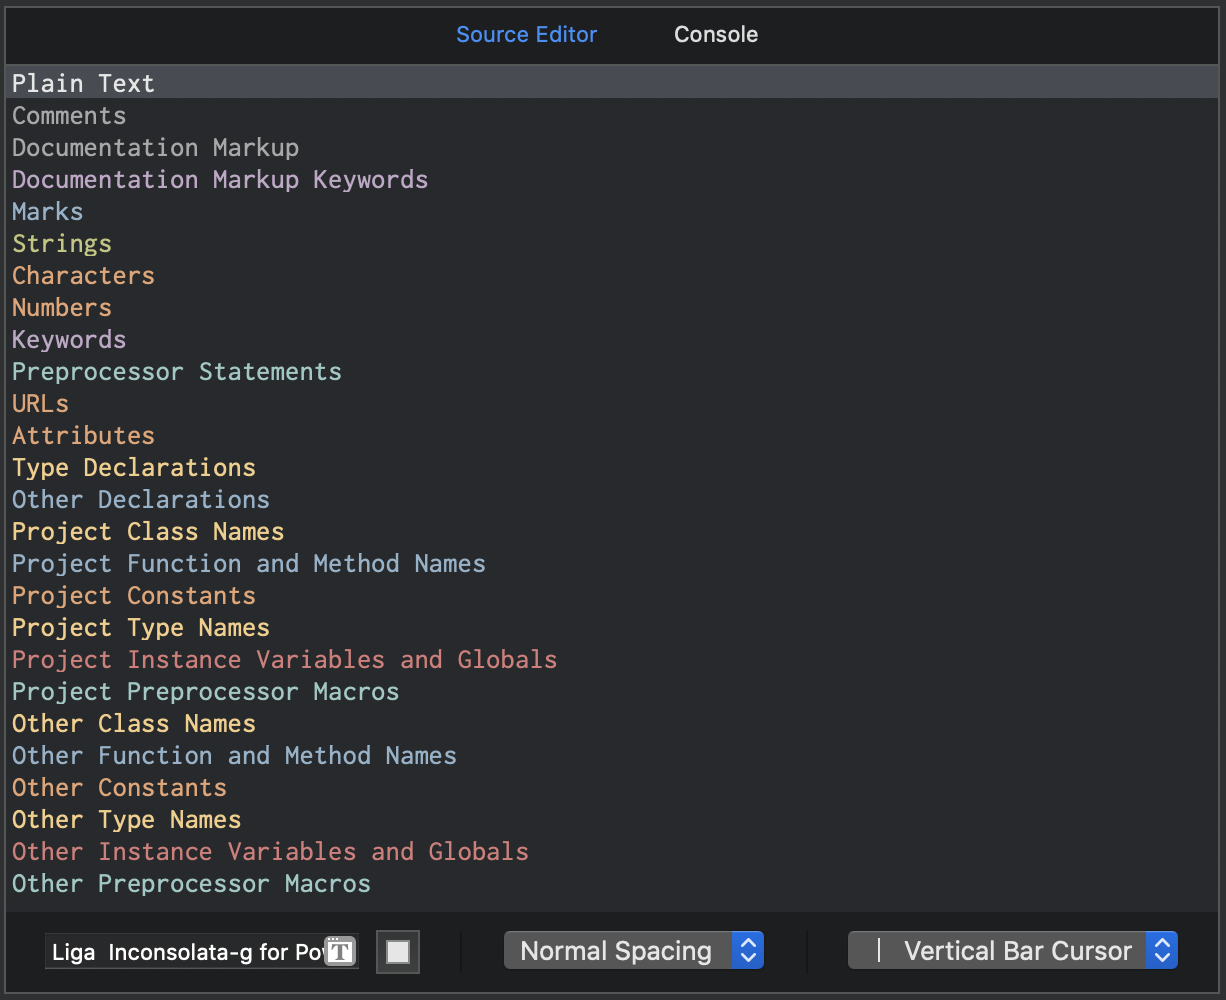Image resolution: width=1226 pixels, height=1000 pixels.
Task: Switch to the Console tab
Action: [x=716, y=34]
